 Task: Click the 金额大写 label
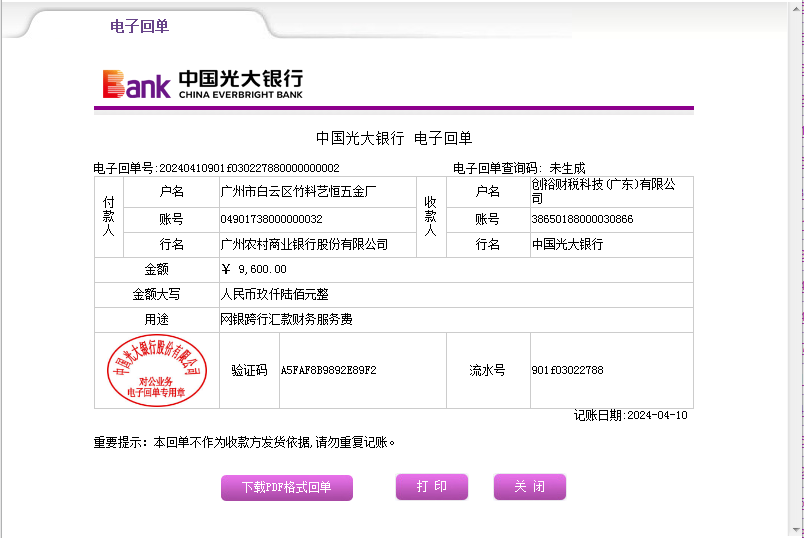pos(156,294)
